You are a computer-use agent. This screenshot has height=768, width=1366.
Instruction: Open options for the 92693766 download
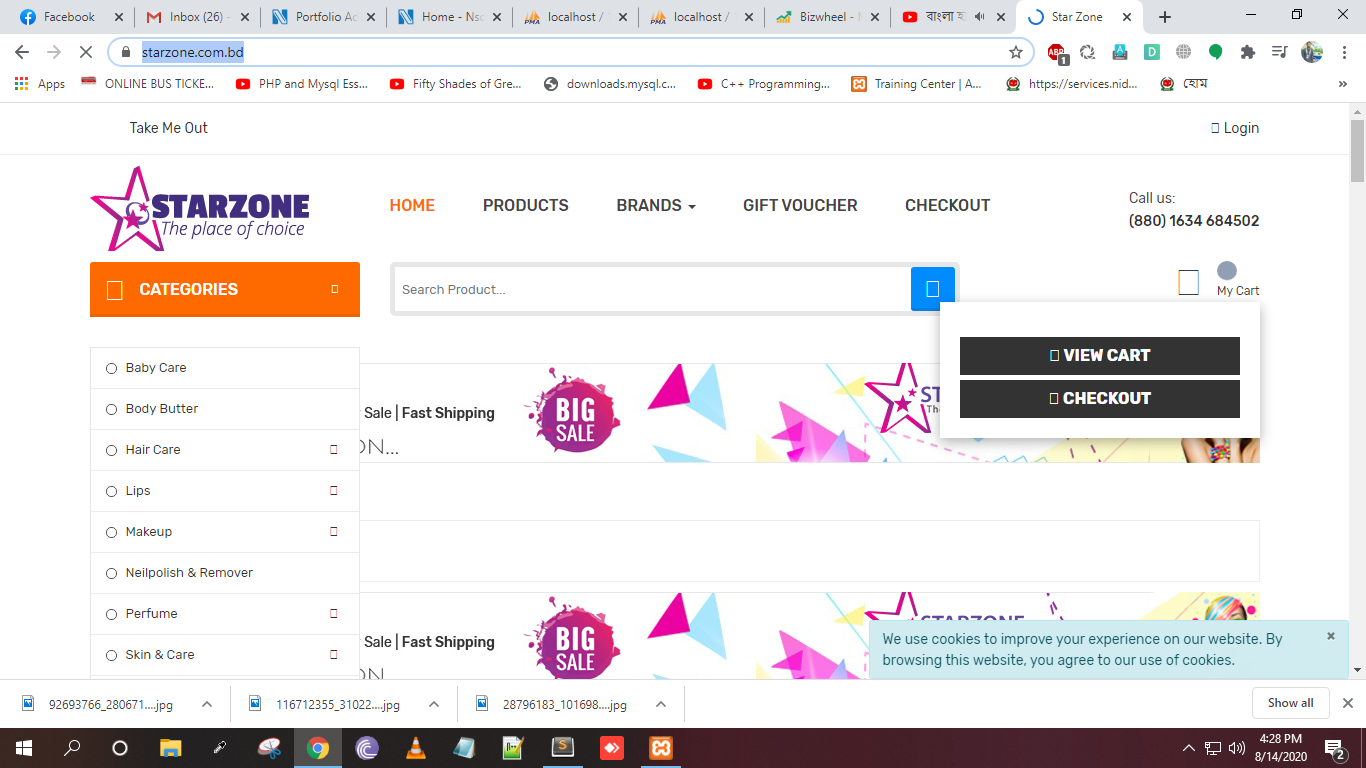click(207, 704)
